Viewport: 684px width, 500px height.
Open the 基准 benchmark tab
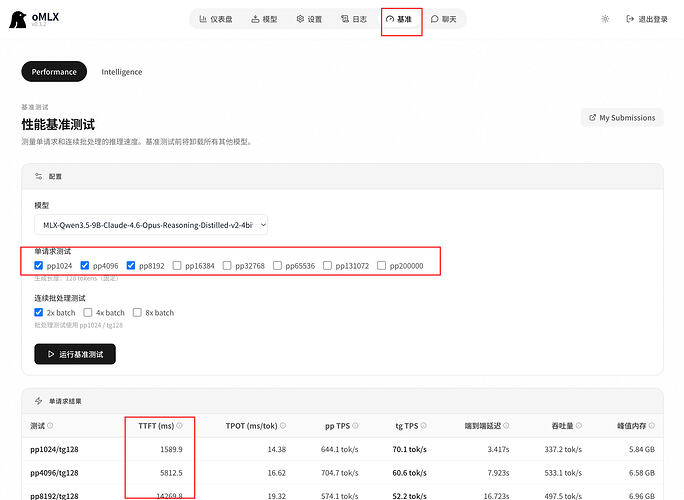coord(399,19)
